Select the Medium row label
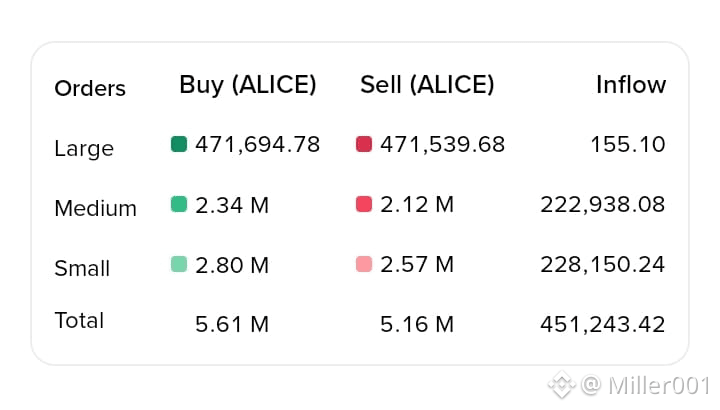 pyautogui.click(x=96, y=208)
